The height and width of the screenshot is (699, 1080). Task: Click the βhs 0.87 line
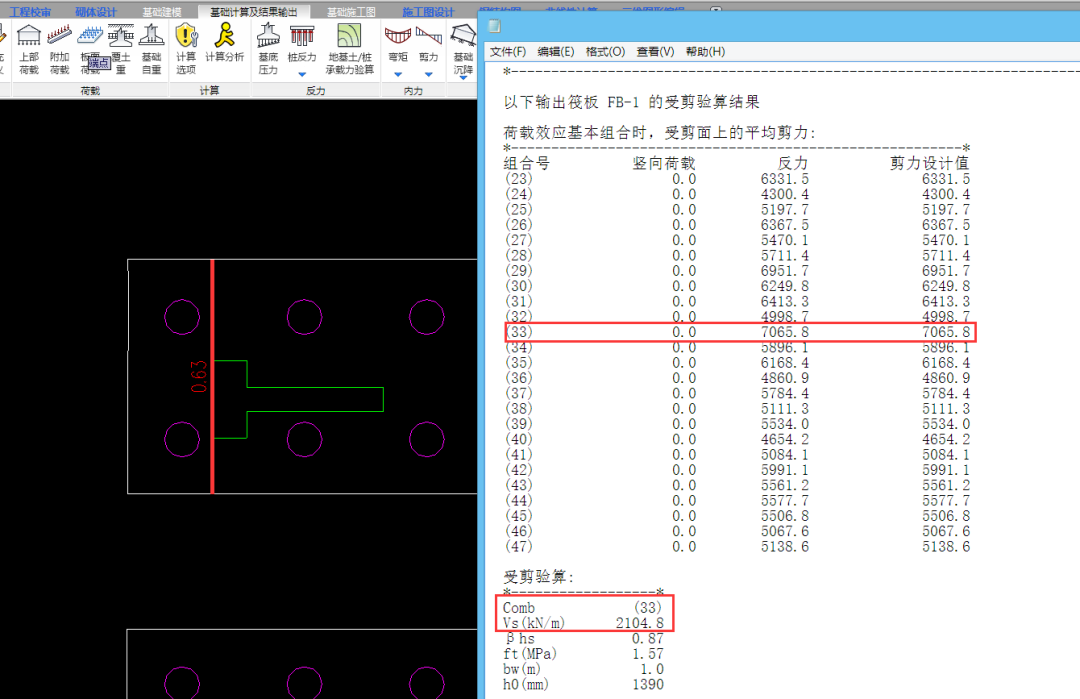584,638
